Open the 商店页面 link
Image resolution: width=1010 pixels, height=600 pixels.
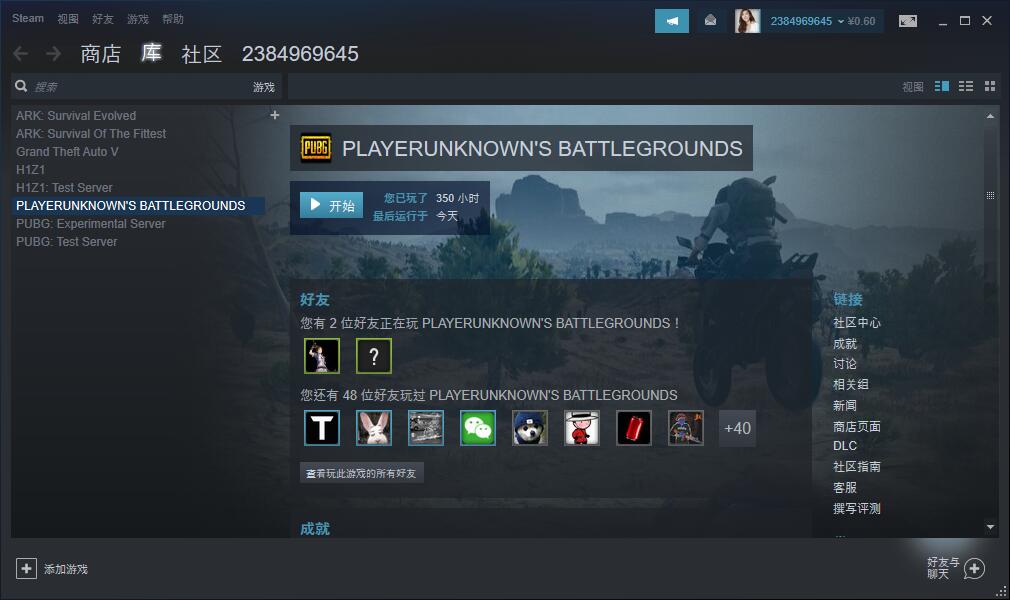click(x=856, y=426)
